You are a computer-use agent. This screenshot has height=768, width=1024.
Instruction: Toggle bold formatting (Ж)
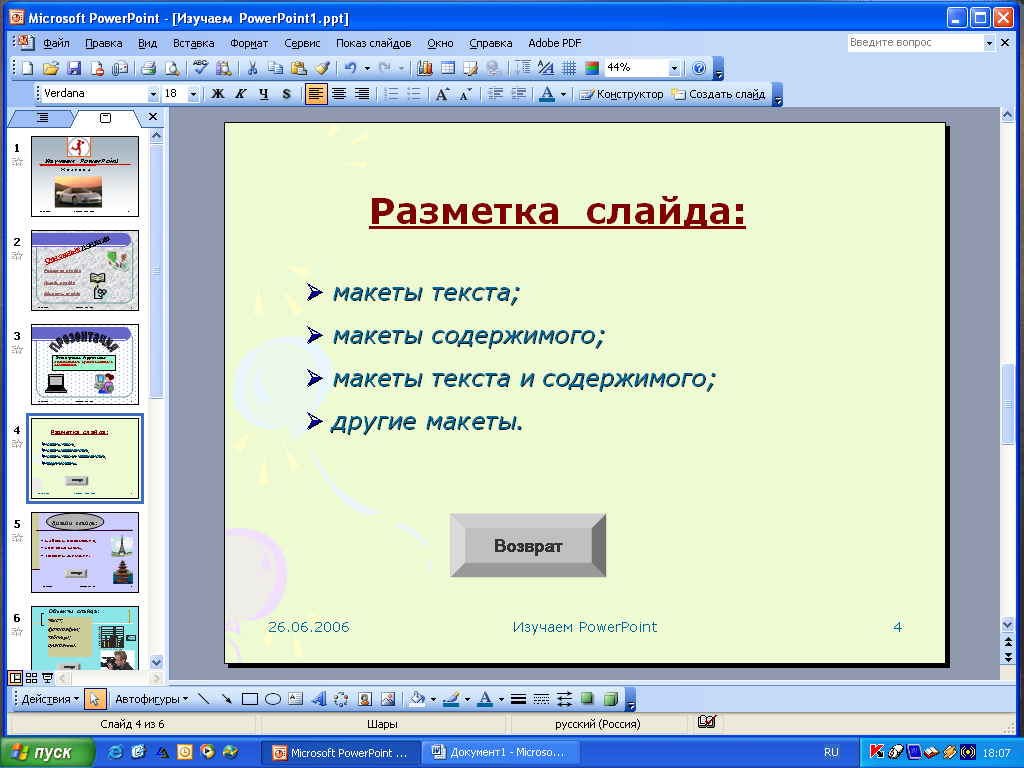tap(218, 94)
